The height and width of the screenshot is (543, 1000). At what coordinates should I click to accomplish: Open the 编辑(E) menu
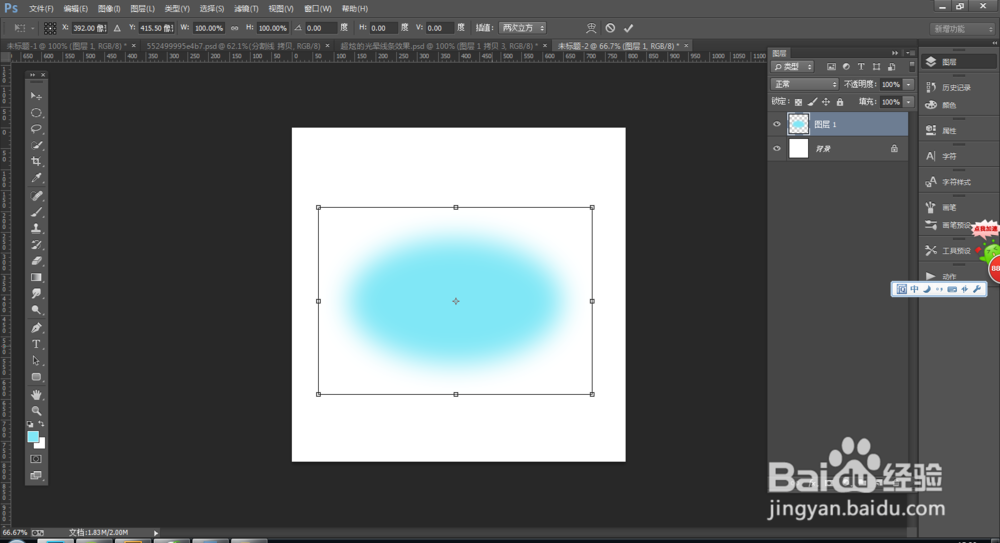point(75,9)
